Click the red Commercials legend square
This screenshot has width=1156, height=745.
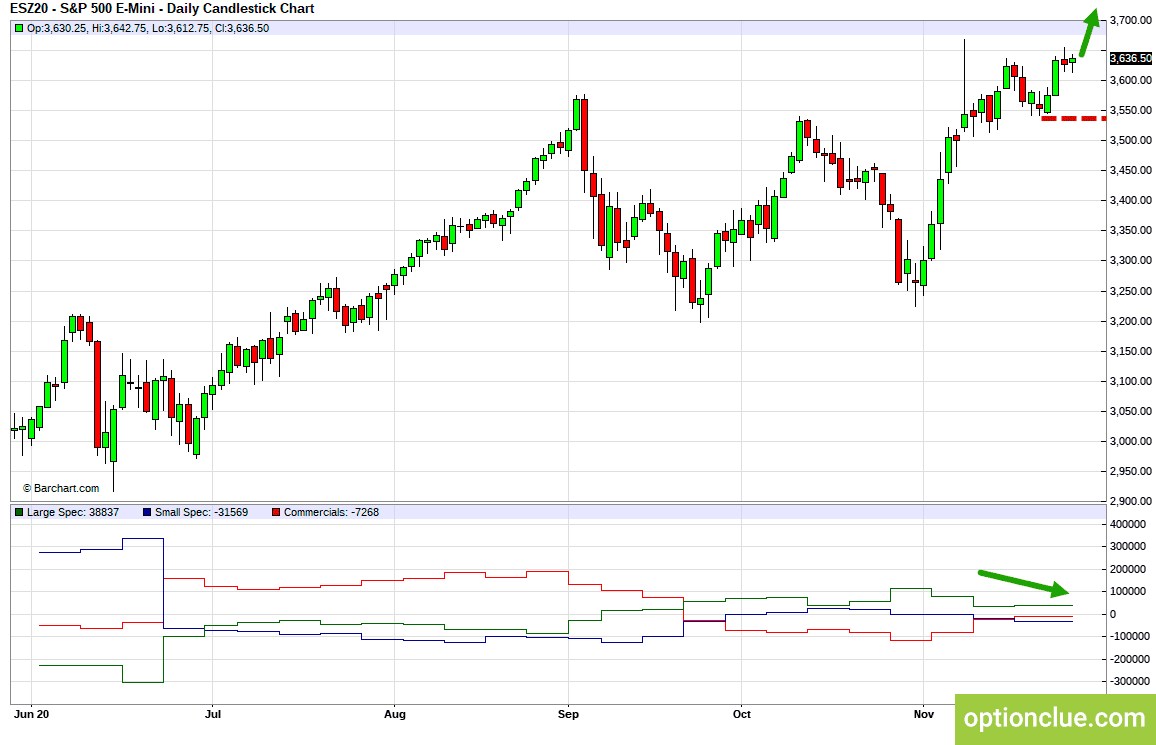tap(276, 512)
